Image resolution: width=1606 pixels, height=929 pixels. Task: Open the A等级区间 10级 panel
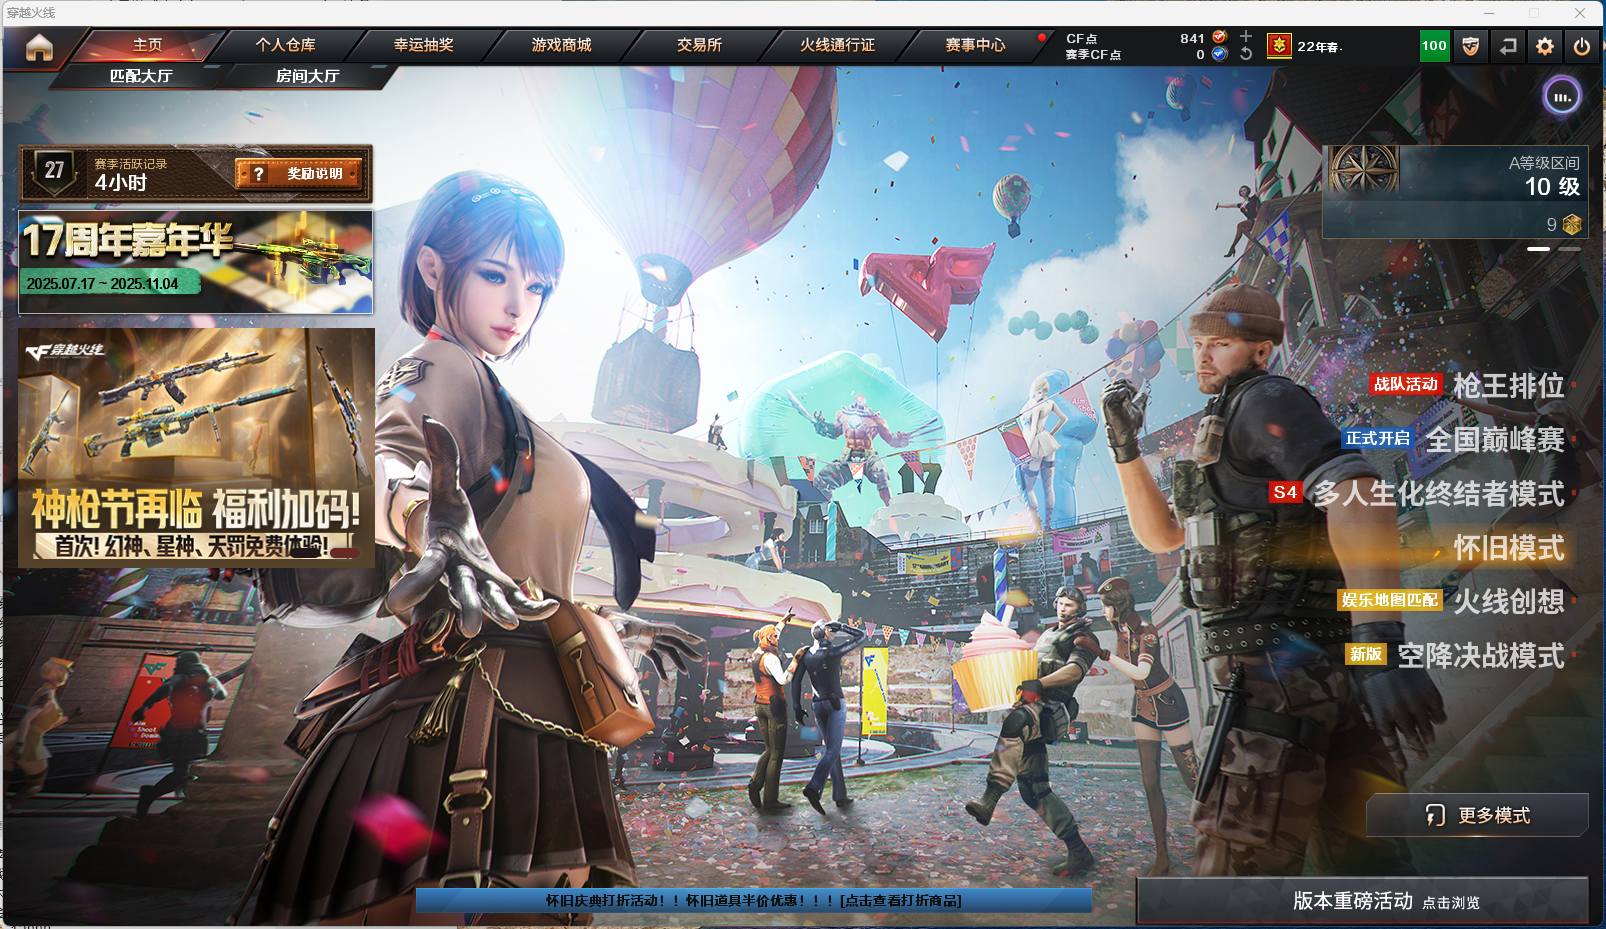tap(1455, 192)
